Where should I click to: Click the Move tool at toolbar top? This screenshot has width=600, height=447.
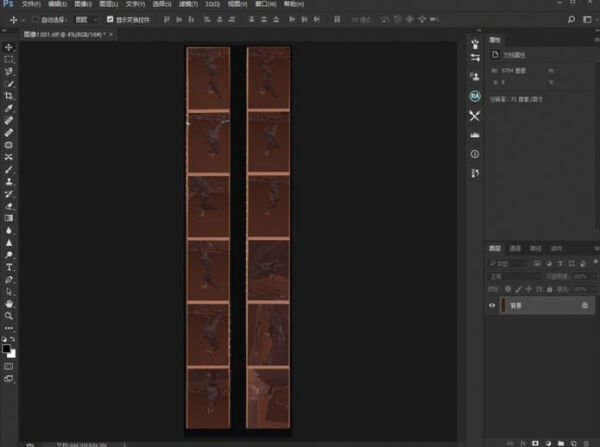tap(9, 47)
